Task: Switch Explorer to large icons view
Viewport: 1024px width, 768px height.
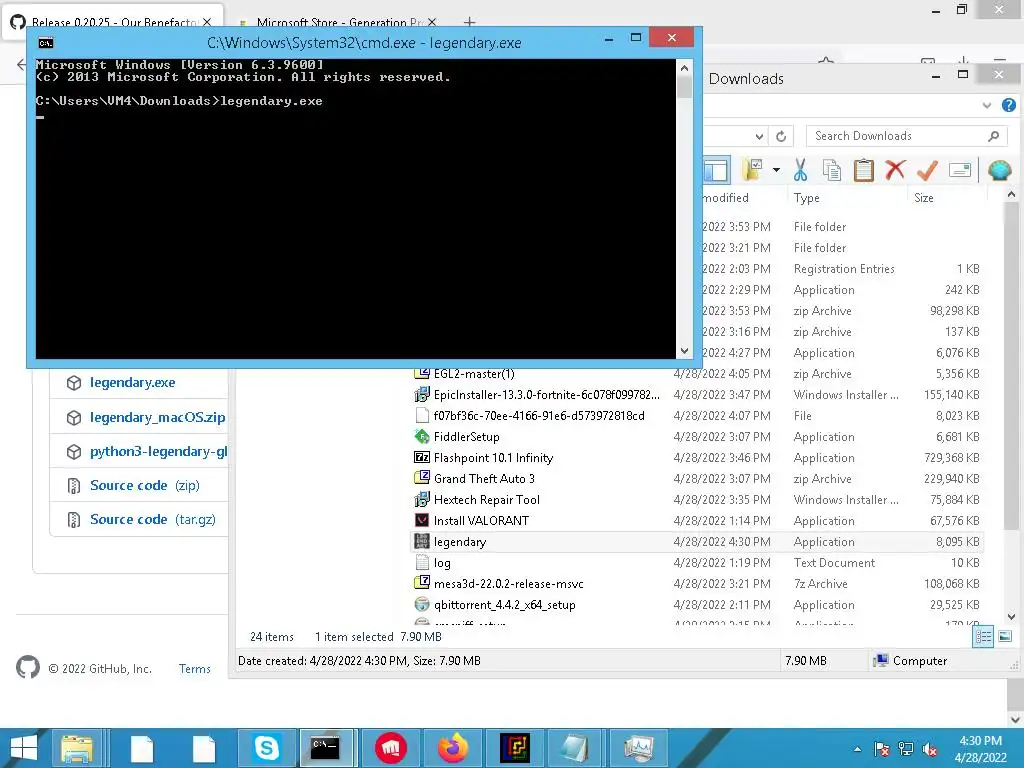Action: 1005,637
